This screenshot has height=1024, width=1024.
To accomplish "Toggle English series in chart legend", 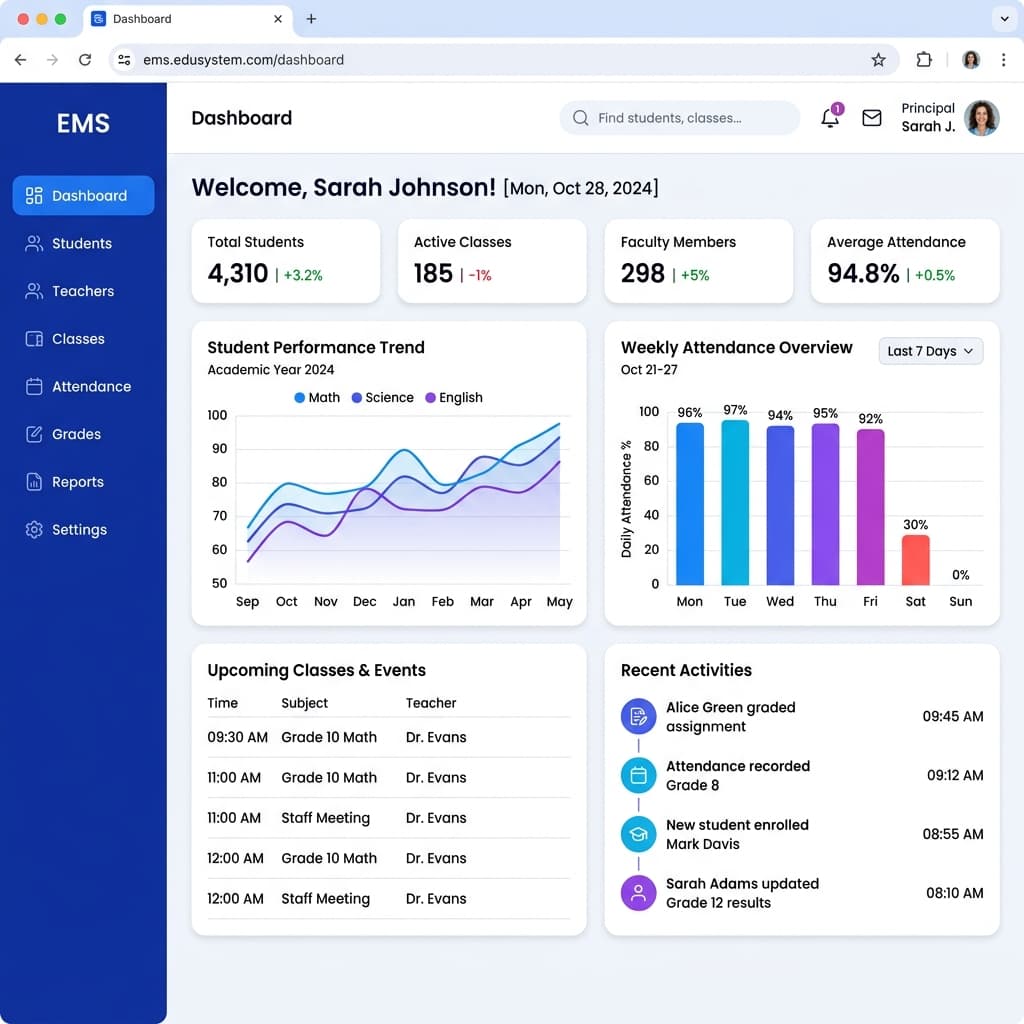I will tap(453, 397).
